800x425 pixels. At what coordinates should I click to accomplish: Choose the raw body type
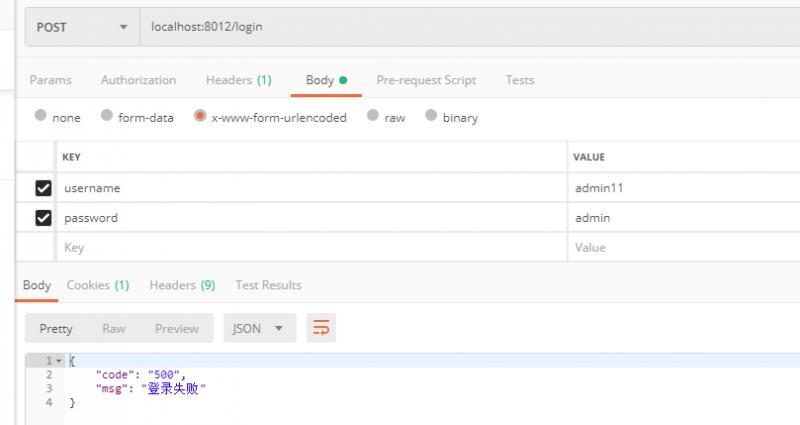[373, 116]
